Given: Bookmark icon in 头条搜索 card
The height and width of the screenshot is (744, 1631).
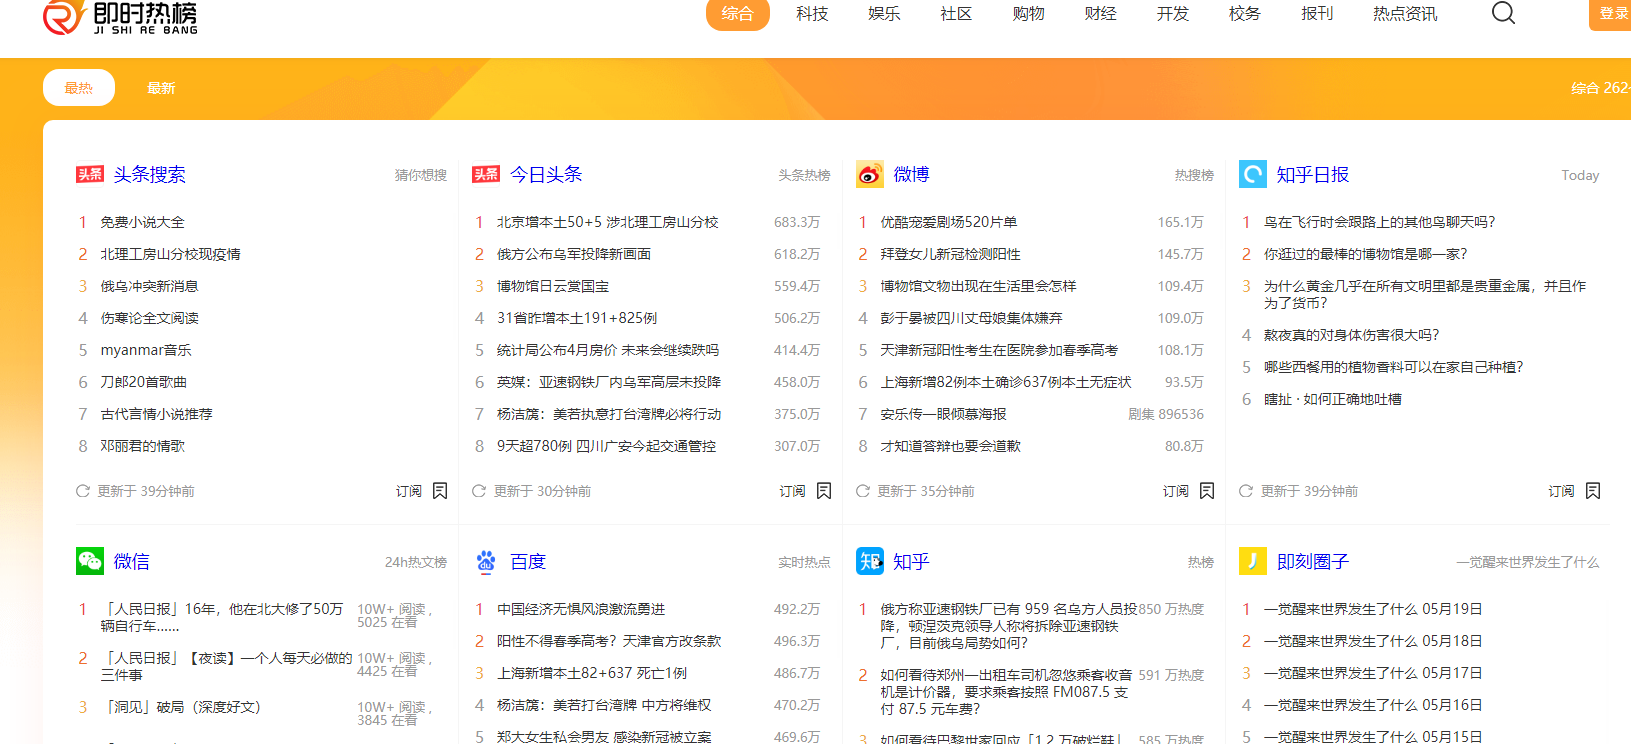Looking at the screenshot, I should click(440, 491).
